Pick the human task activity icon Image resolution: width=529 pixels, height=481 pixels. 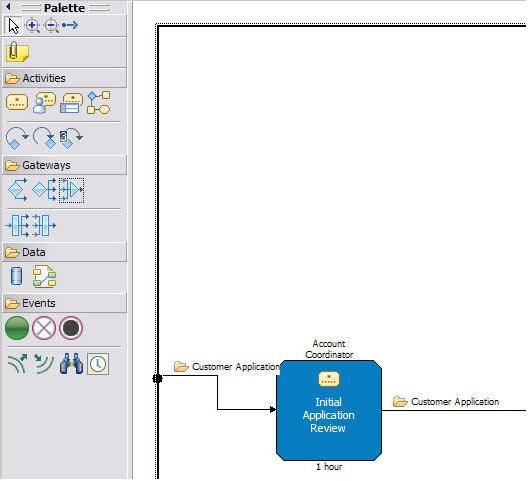(44, 103)
